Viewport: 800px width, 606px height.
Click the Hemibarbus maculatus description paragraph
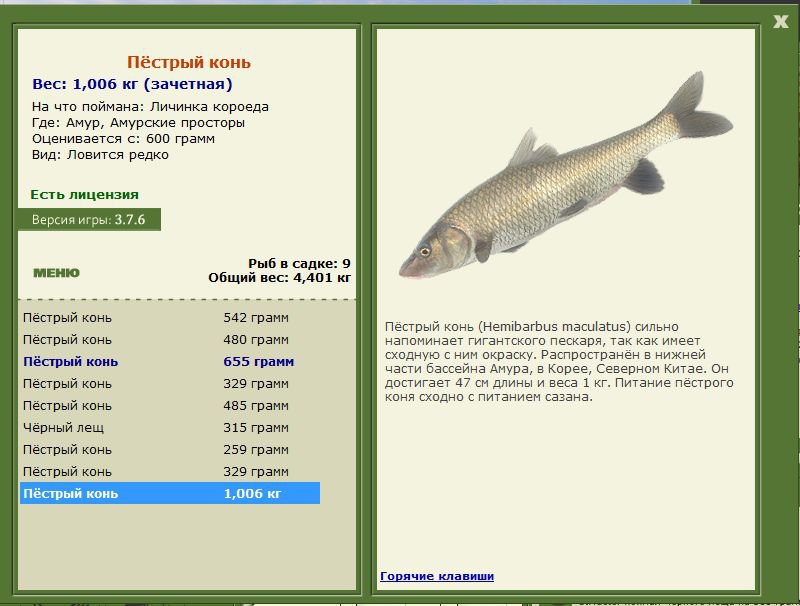coord(559,362)
